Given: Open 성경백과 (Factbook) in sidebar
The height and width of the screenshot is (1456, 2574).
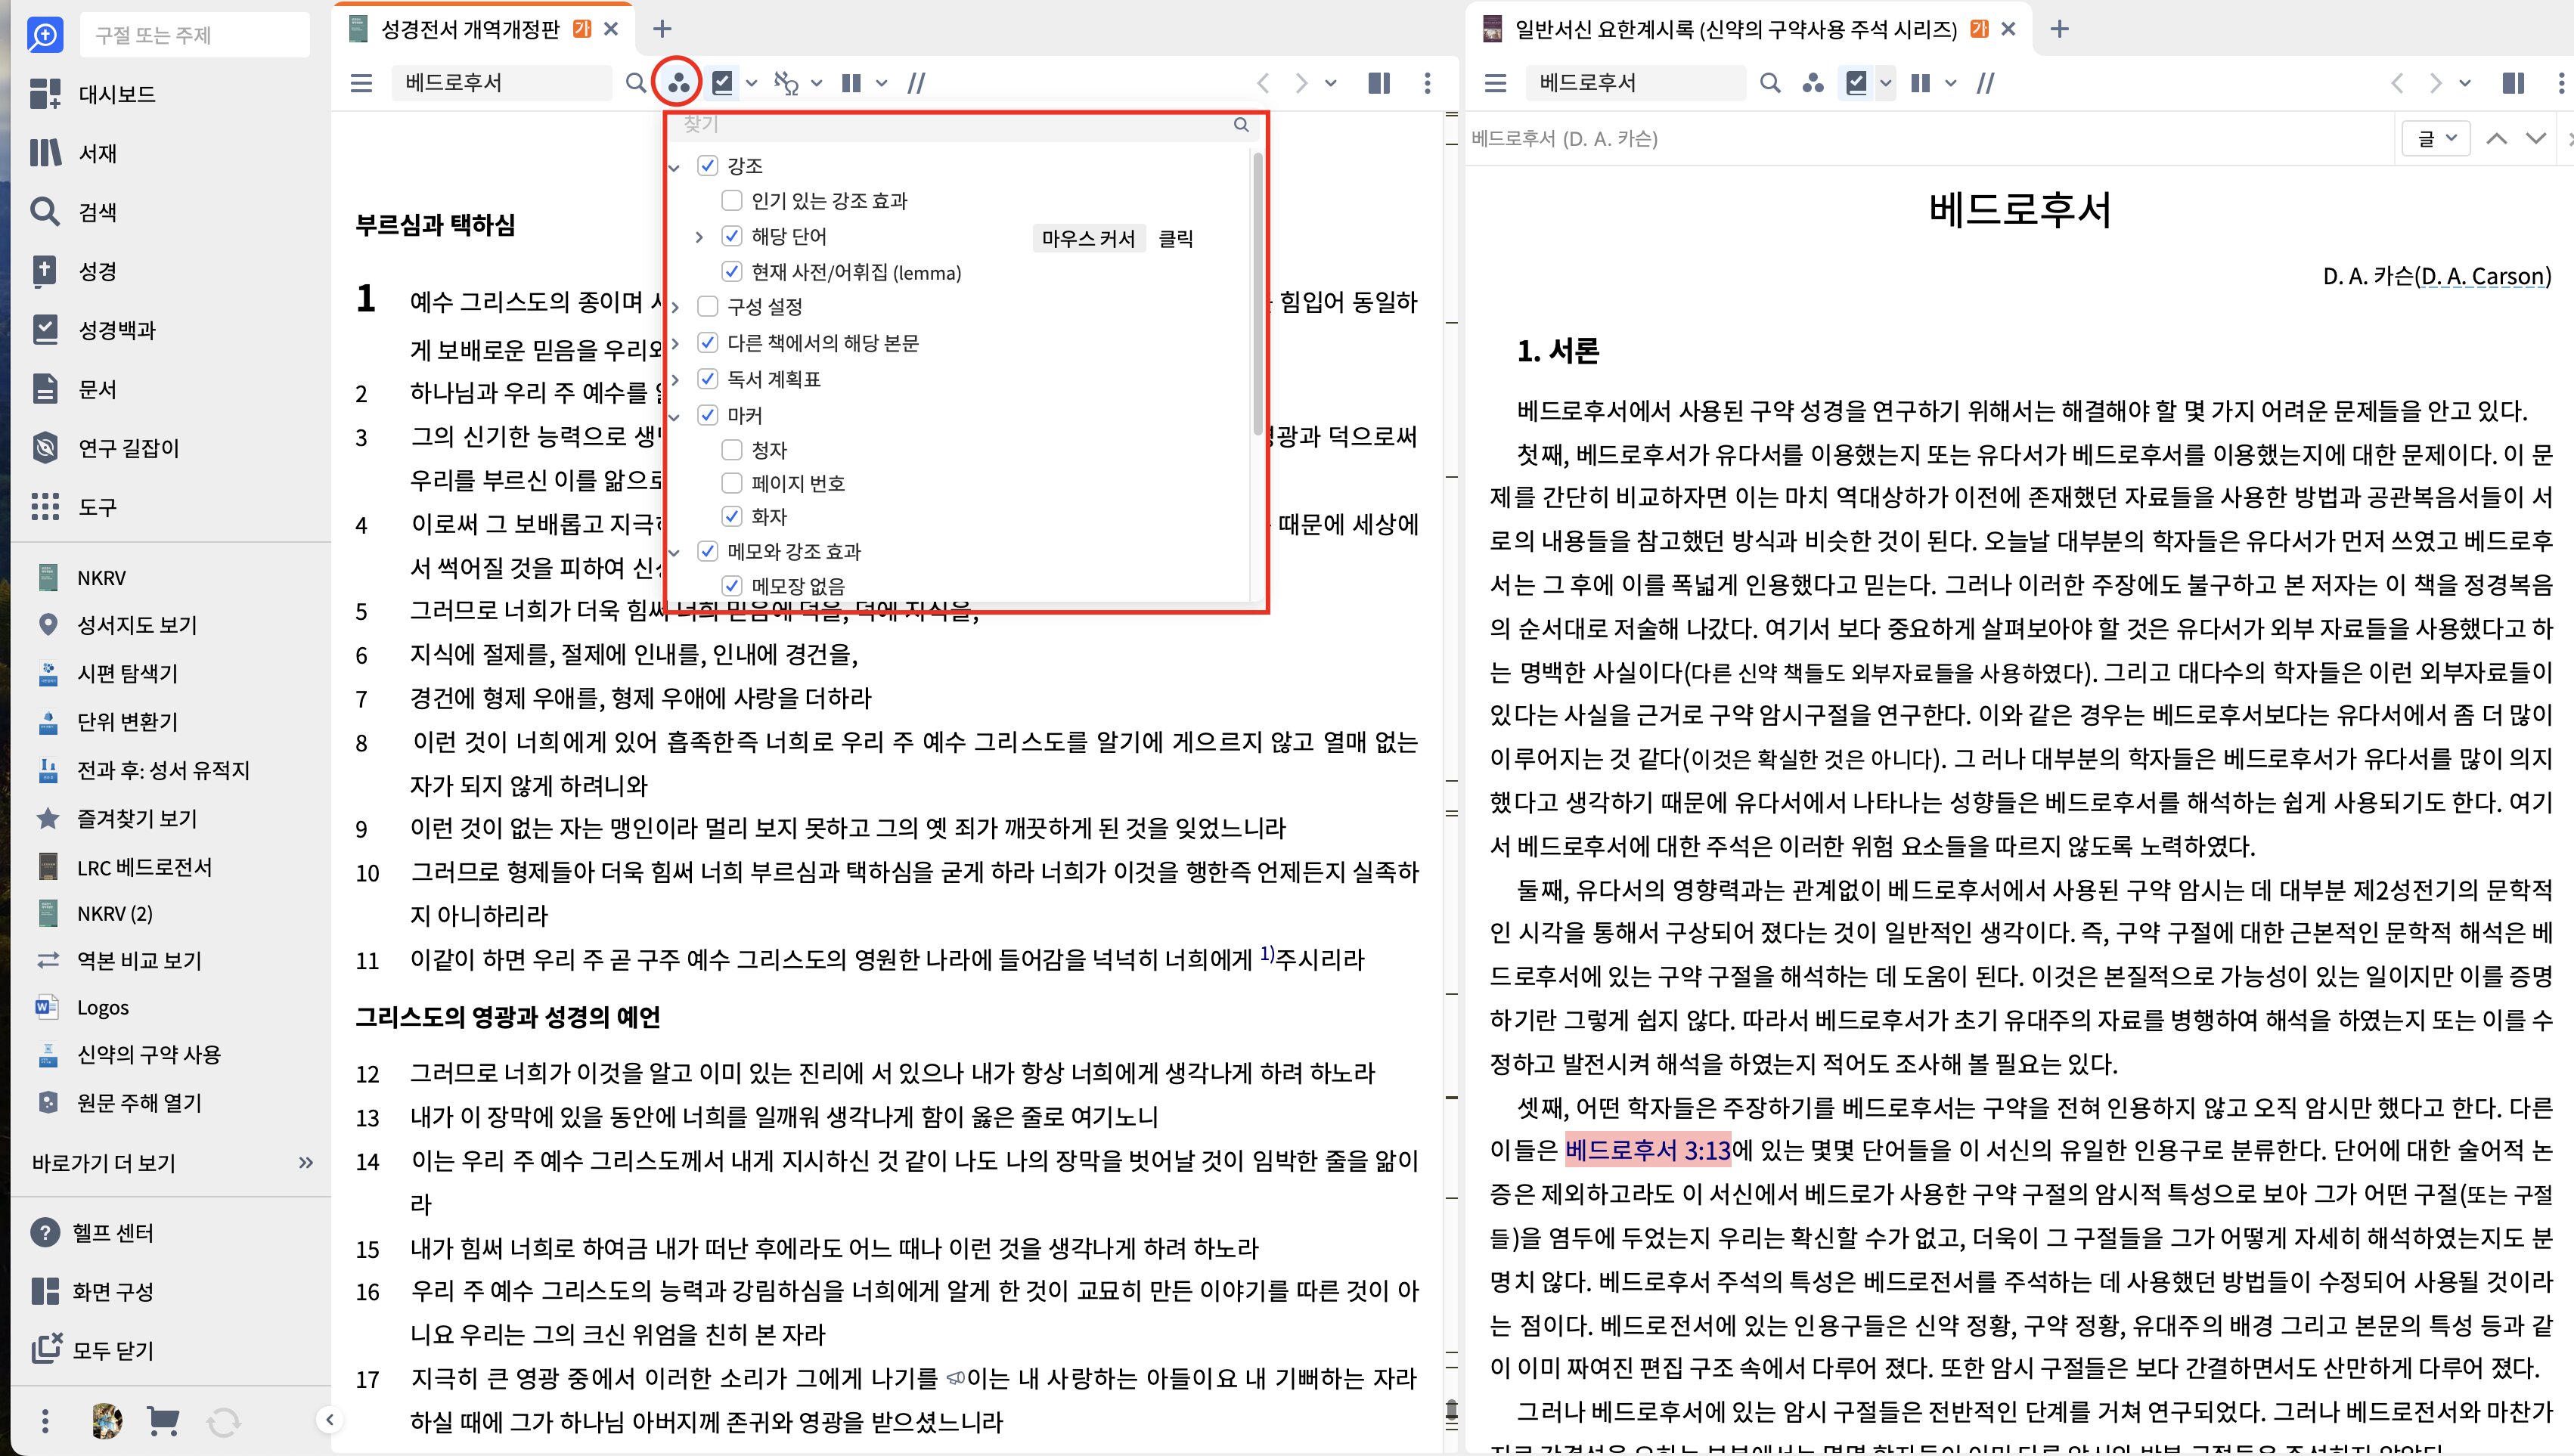Looking at the screenshot, I should 93,330.
